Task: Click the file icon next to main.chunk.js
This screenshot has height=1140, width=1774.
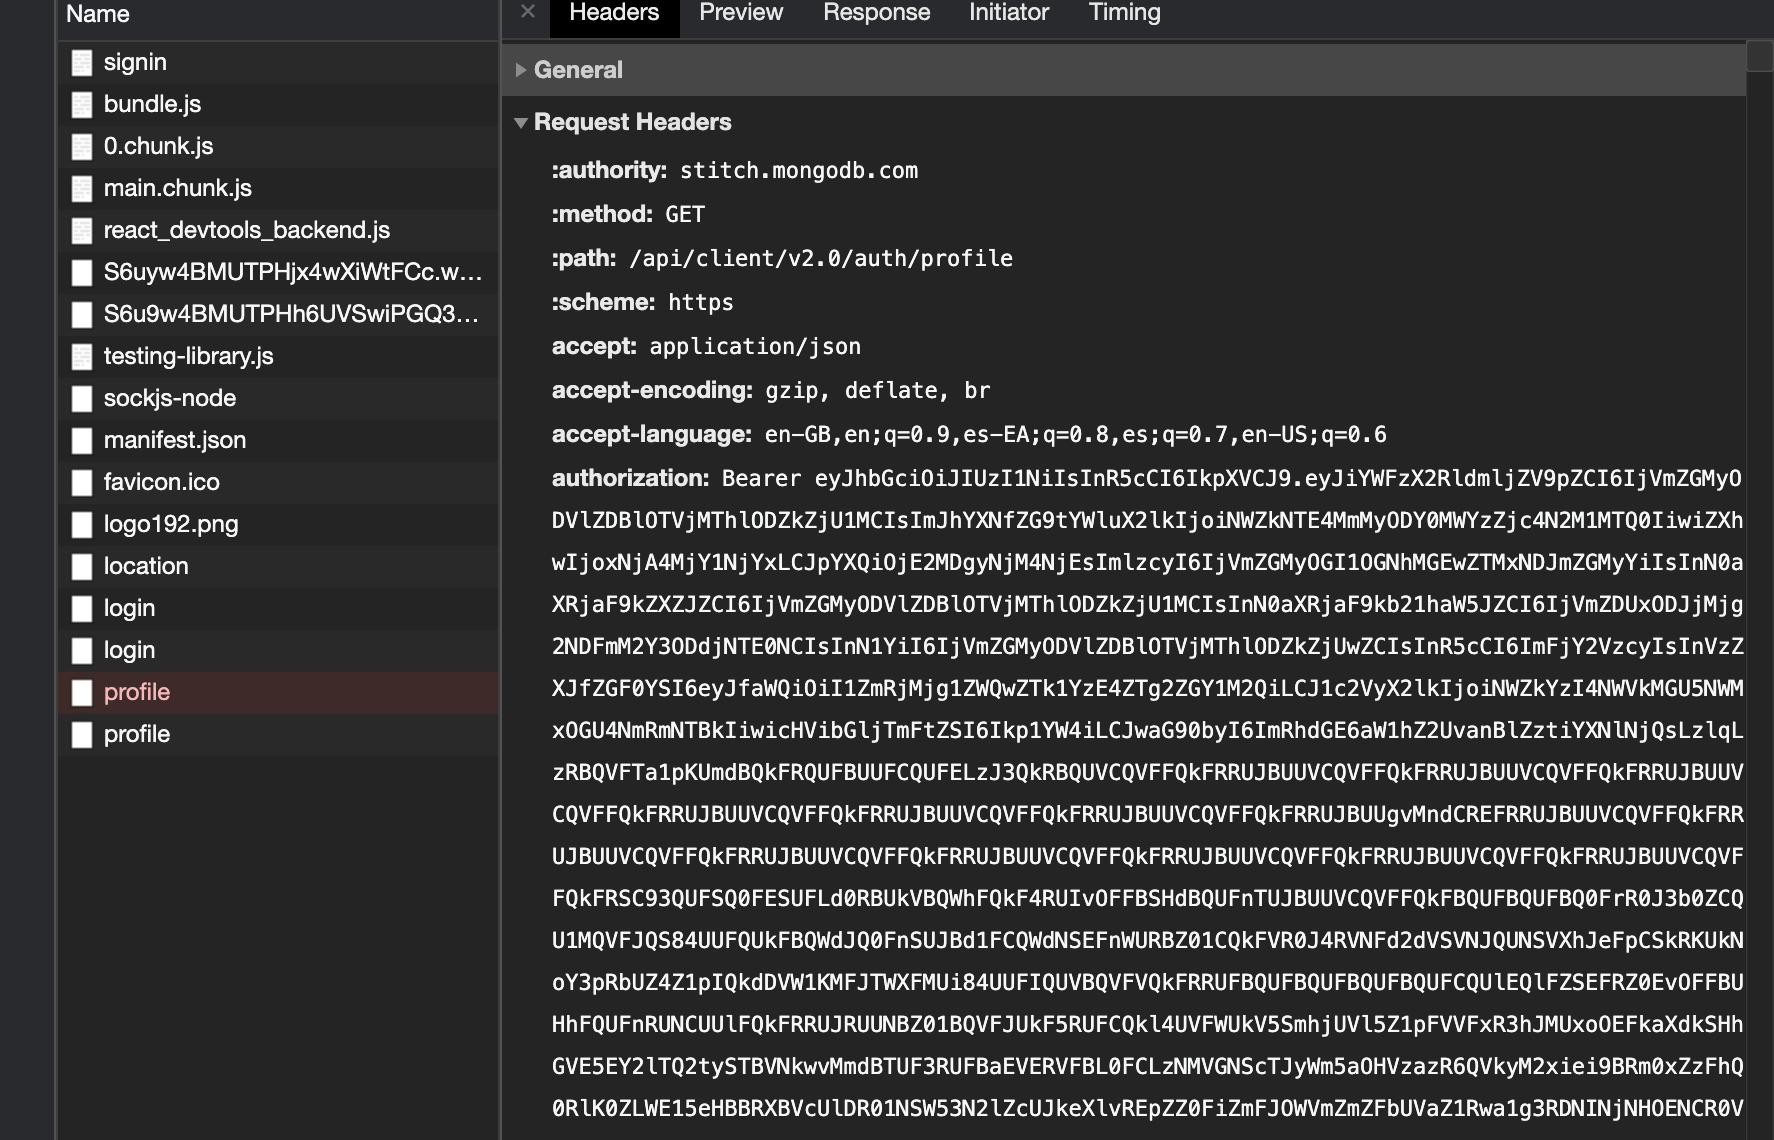Action: click(x=81, y=188)
